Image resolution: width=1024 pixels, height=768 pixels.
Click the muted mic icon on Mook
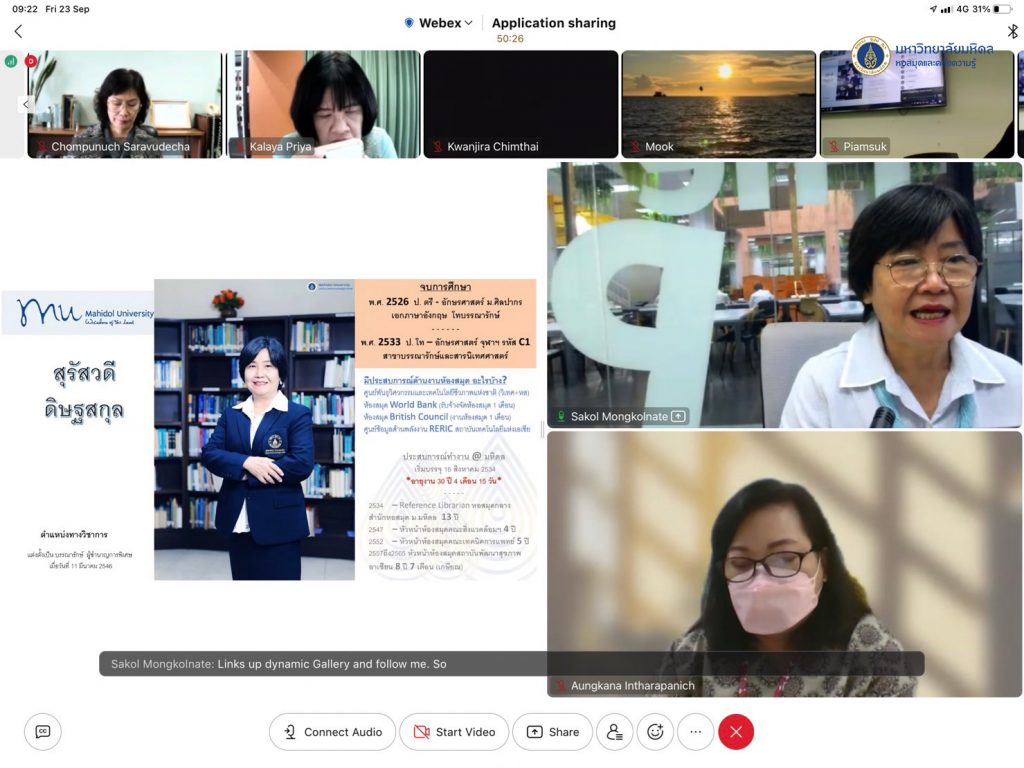coord(634,147)
